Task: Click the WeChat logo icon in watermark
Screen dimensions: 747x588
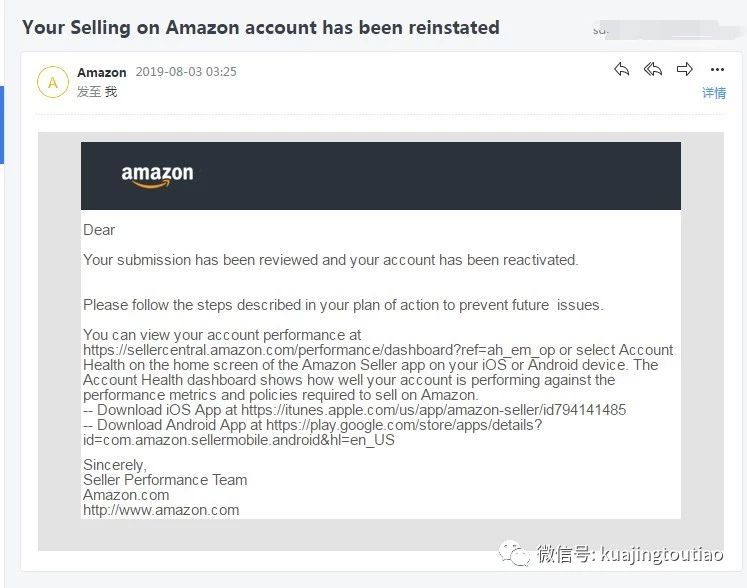Action: 514,553
